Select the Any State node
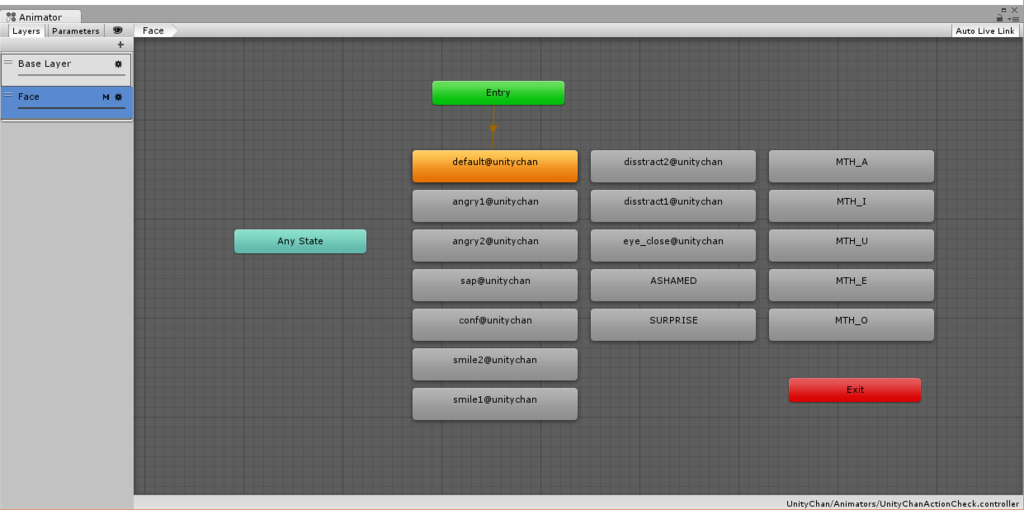Screen dimensions: 1024x510 [x=300, y=241]
